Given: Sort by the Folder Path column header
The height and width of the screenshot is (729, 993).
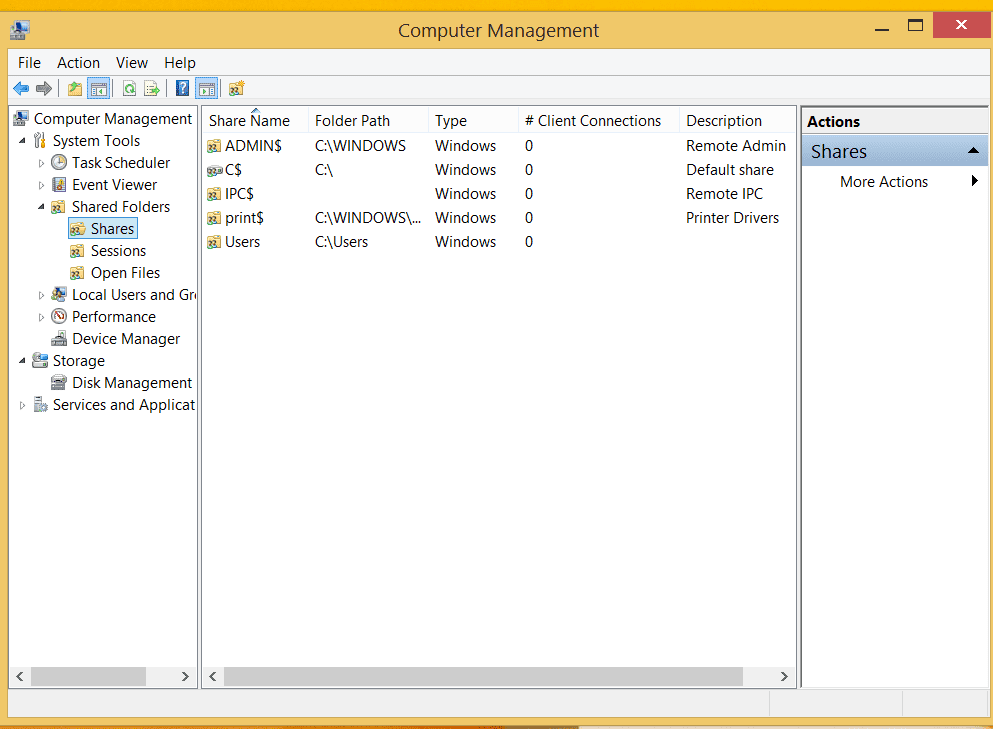Looking at the screenshot, I should (x=369, y=120).
